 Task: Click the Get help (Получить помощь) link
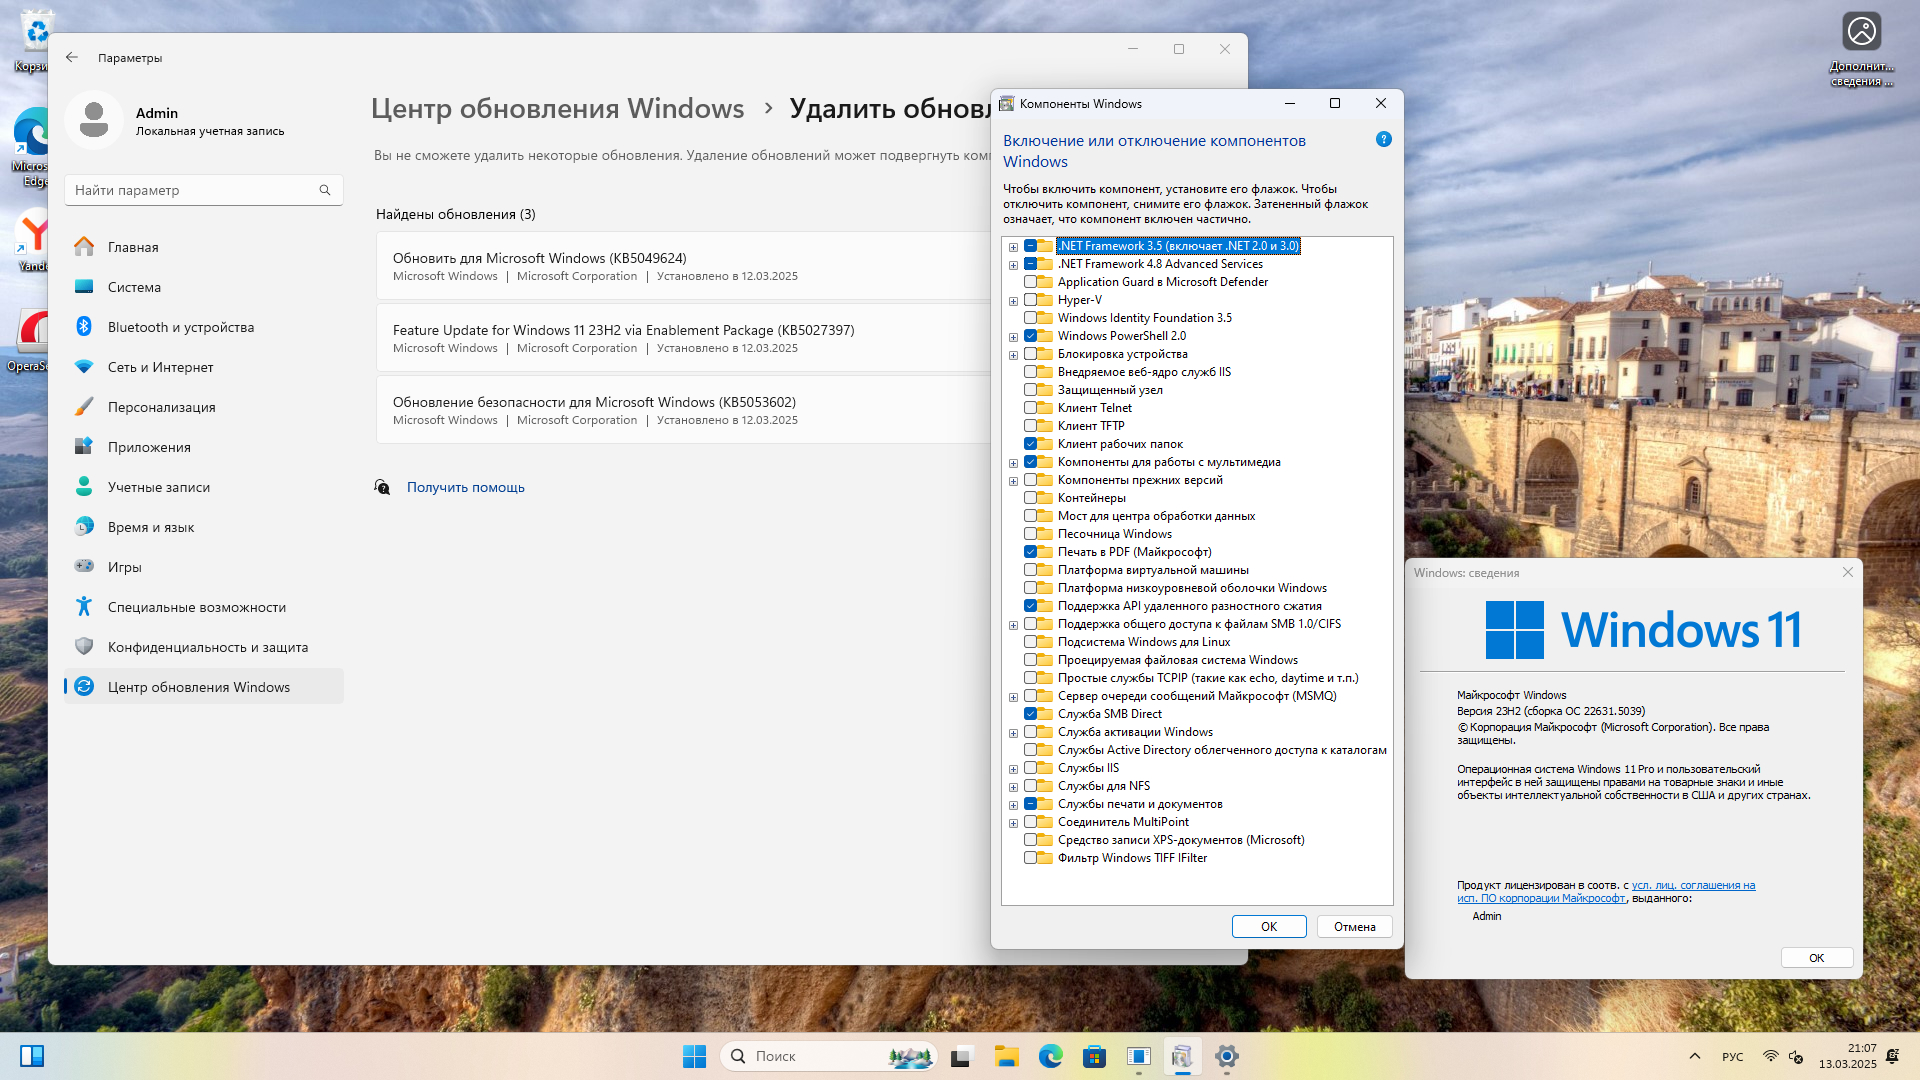coord(465,487)
